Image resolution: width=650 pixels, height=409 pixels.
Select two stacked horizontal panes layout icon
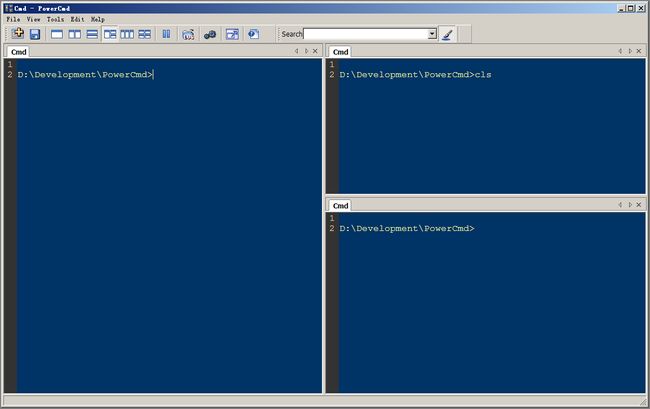click(92, 34)
